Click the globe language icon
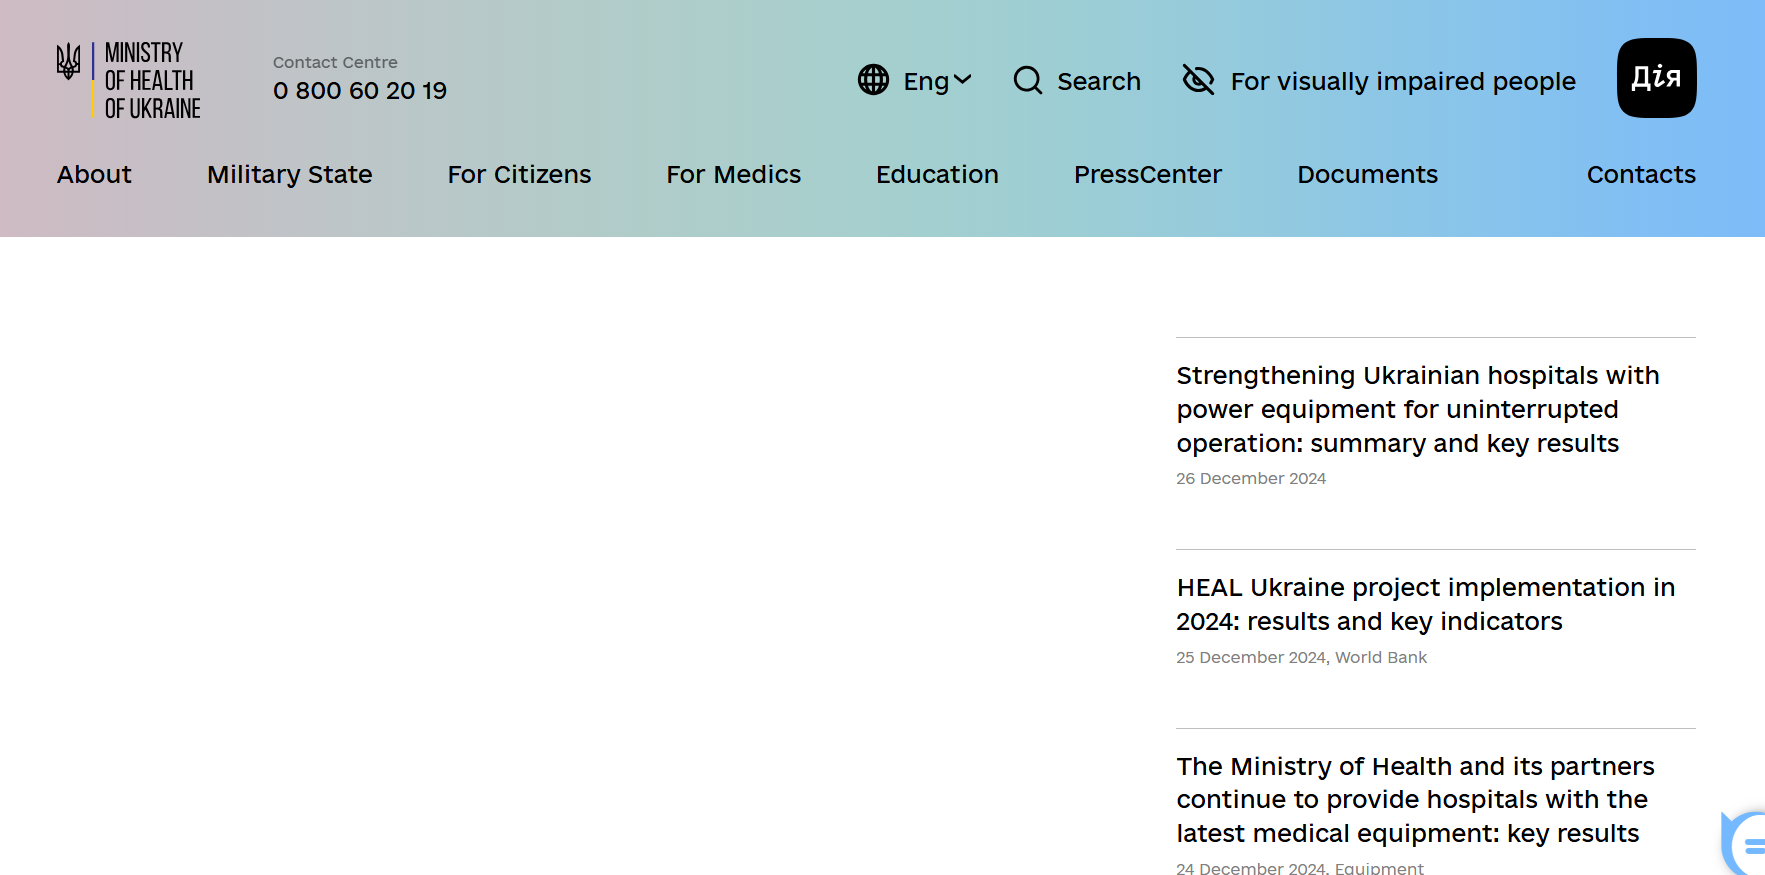The image size is (1765, 875). pyautogui.click(x=873, y=80)
